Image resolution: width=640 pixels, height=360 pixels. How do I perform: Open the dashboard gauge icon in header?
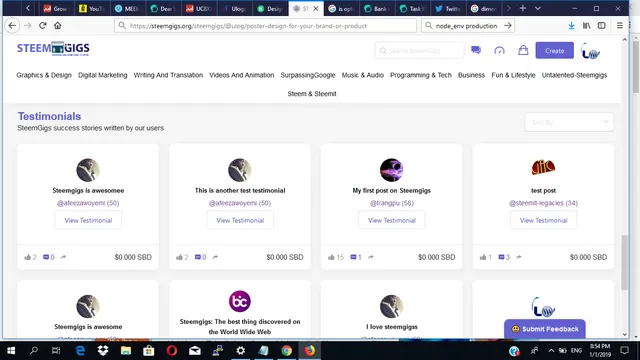[x=499, y=50]
